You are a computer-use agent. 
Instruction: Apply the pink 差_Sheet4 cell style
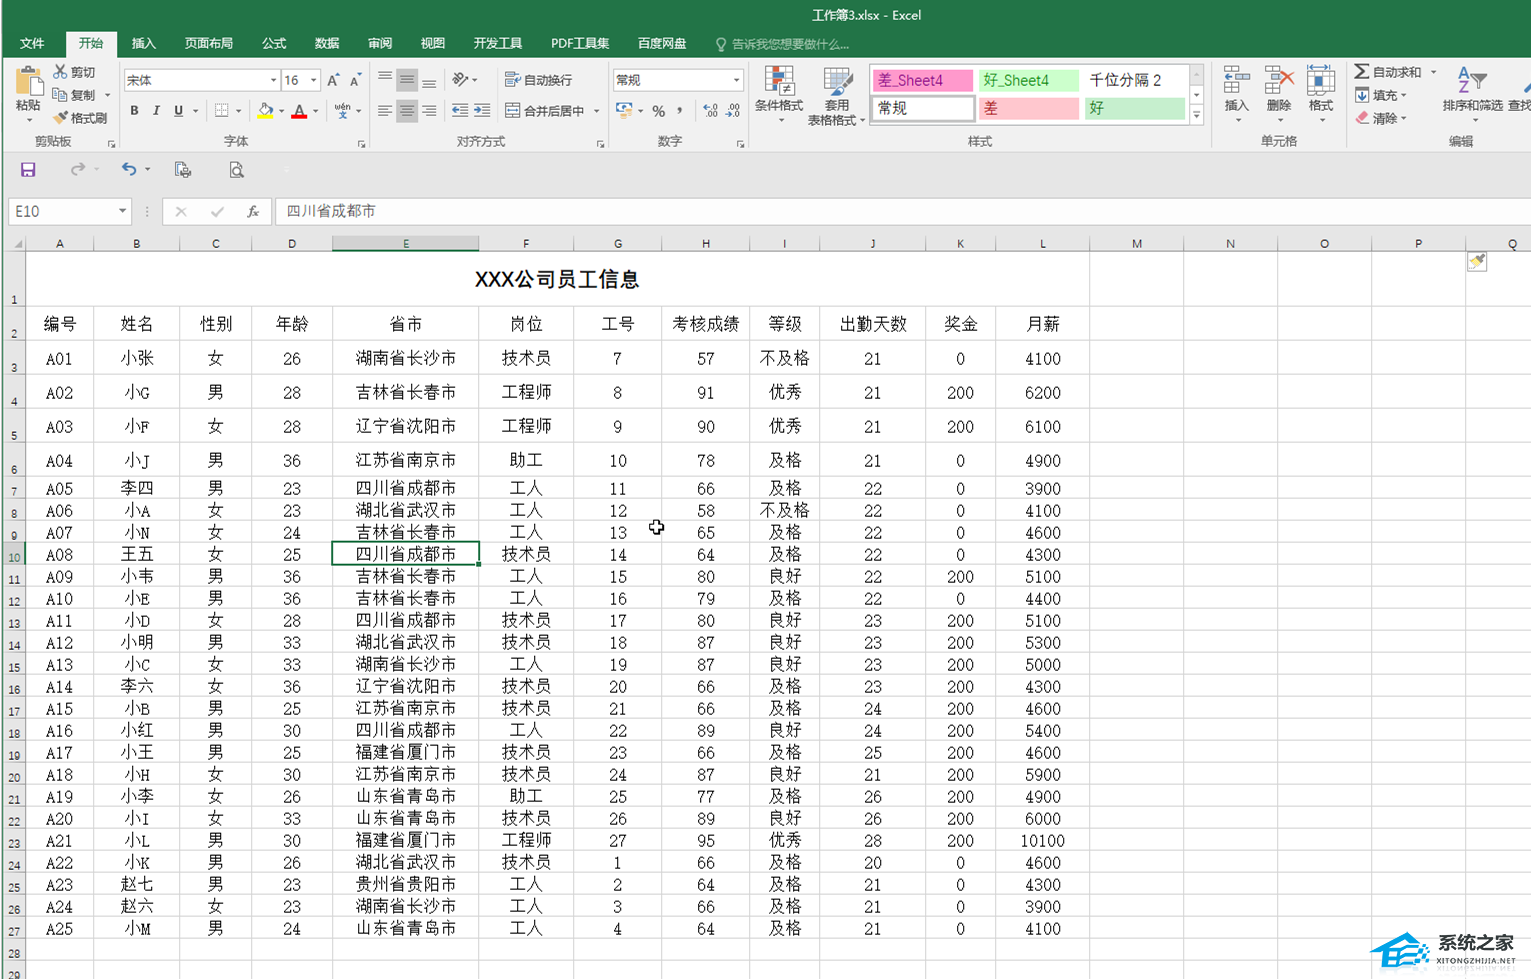pos(921,80)
